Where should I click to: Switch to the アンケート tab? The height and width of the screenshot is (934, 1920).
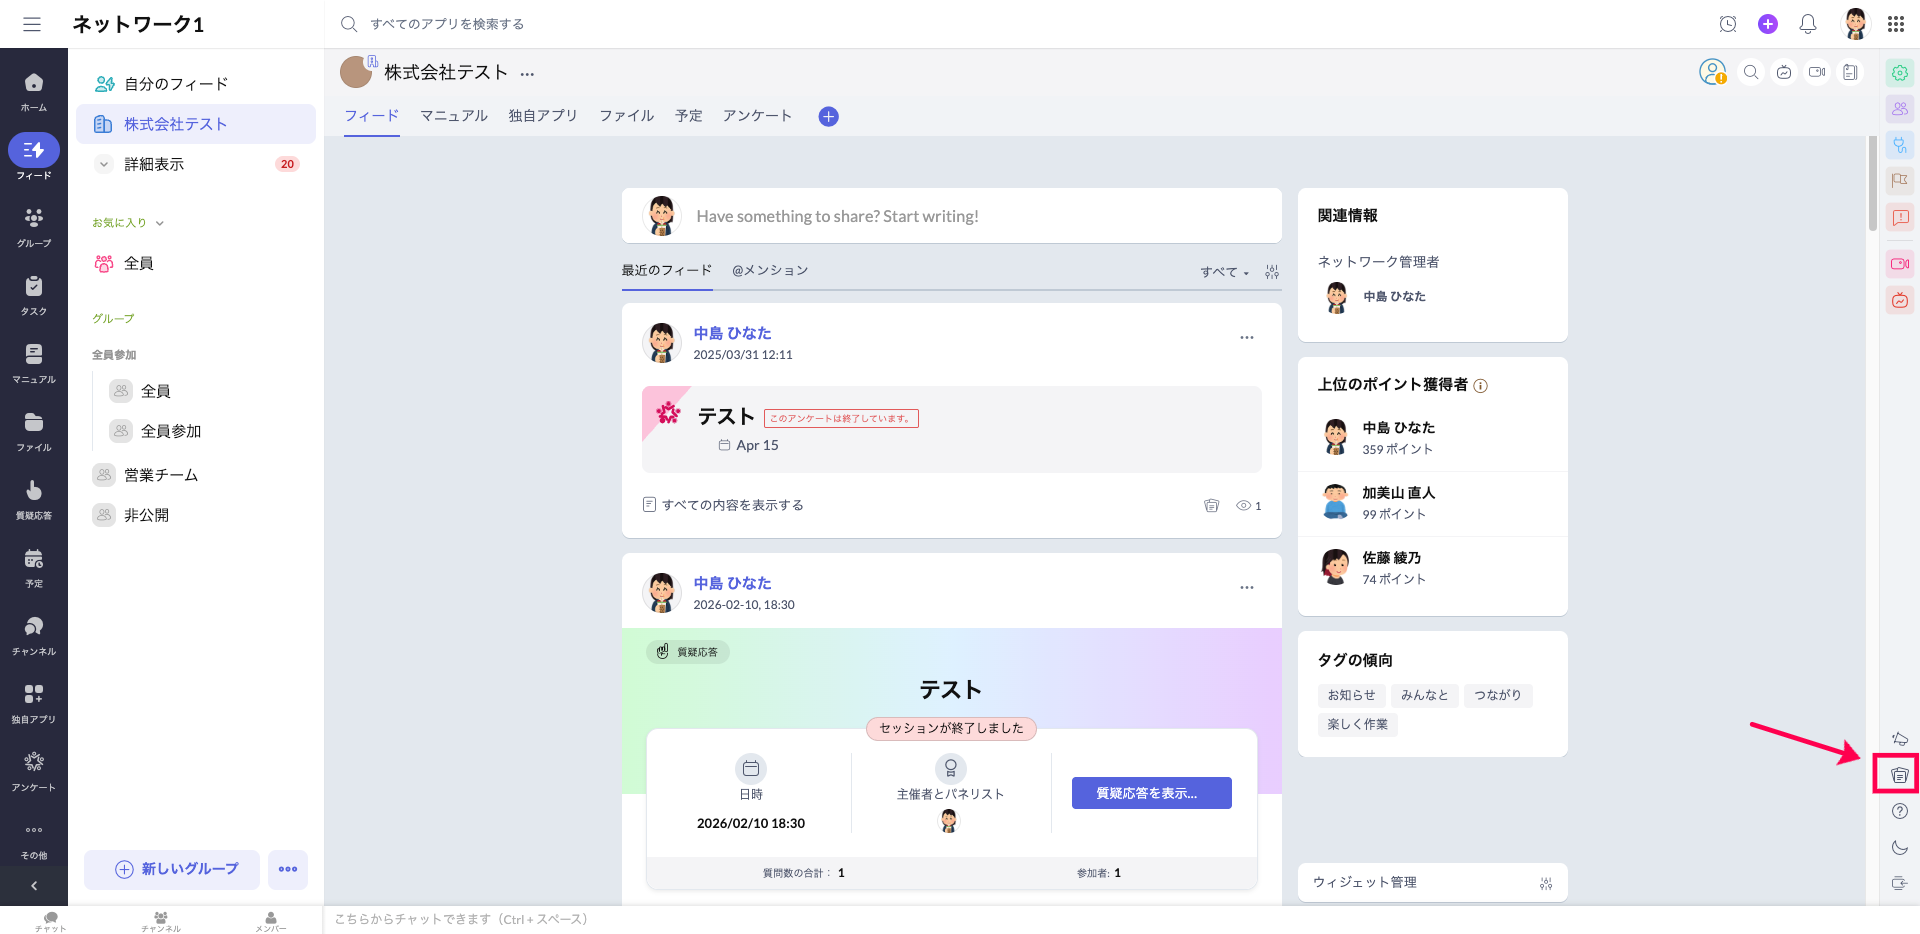tap(756, 116)
